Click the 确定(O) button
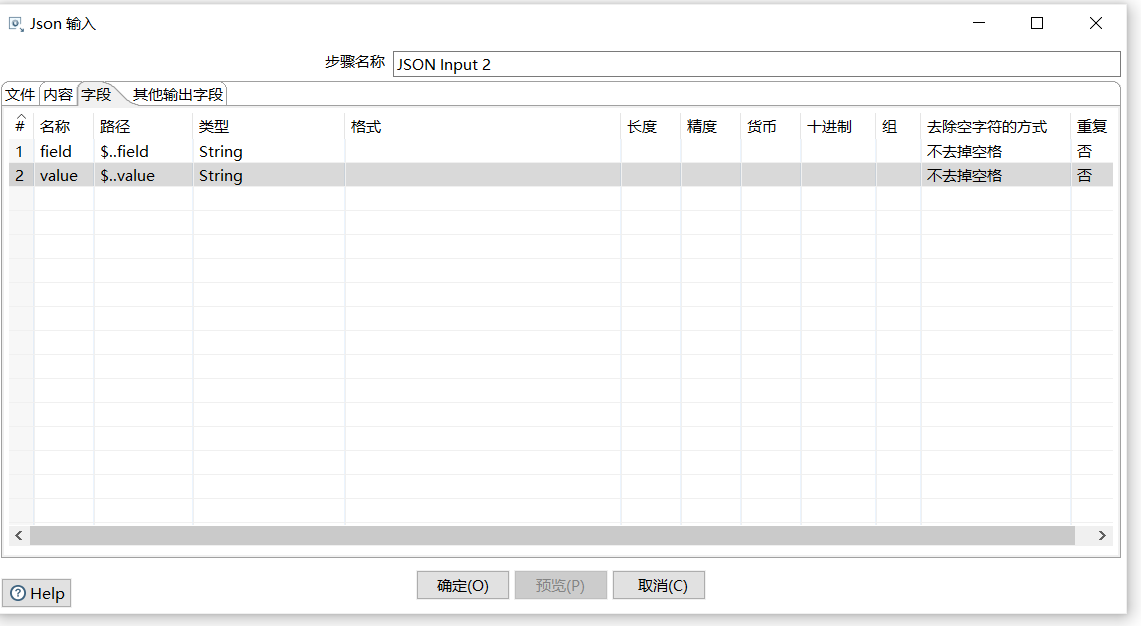 click(x=463, y=585)
